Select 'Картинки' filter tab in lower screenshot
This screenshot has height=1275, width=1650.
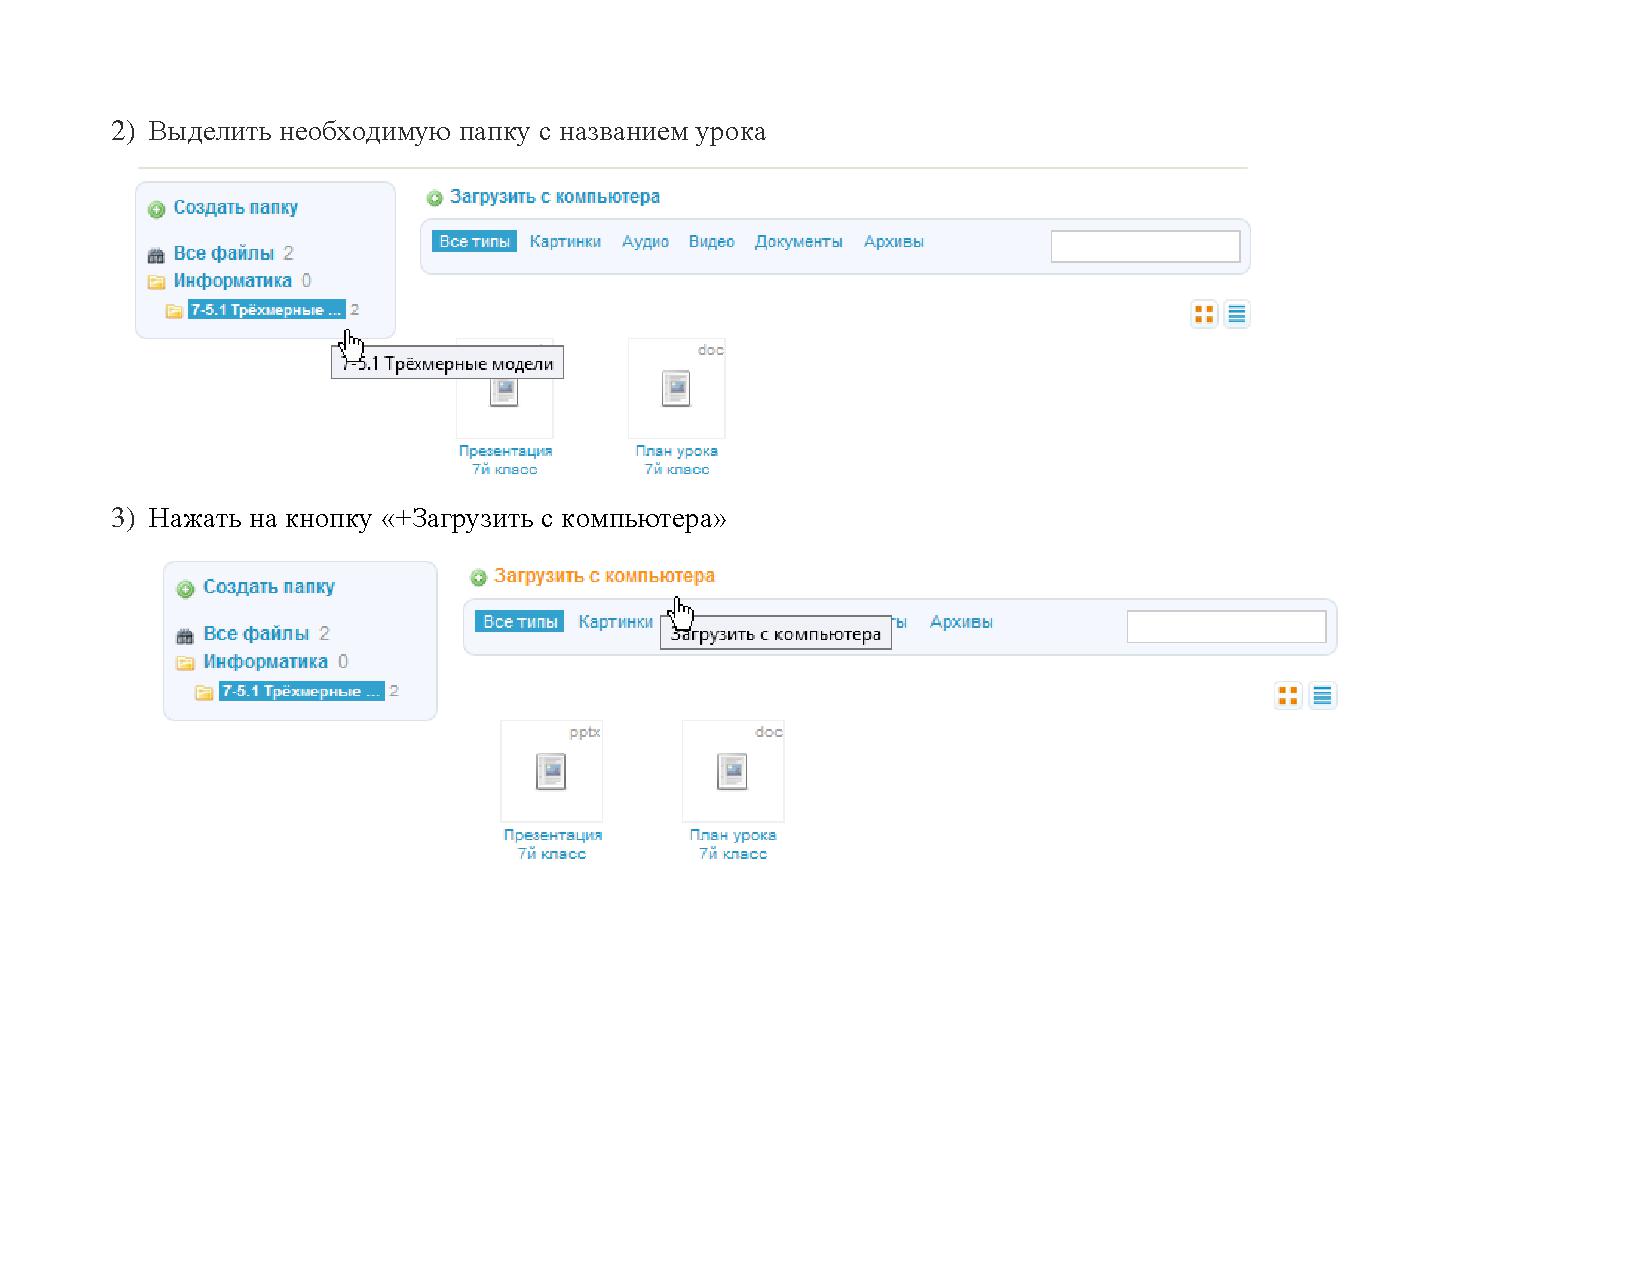616,622
